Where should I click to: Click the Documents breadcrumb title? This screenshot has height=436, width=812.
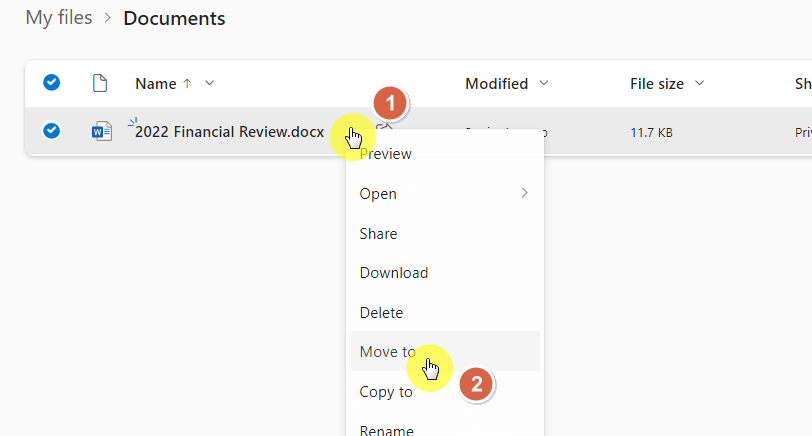(x=174, y=19)
